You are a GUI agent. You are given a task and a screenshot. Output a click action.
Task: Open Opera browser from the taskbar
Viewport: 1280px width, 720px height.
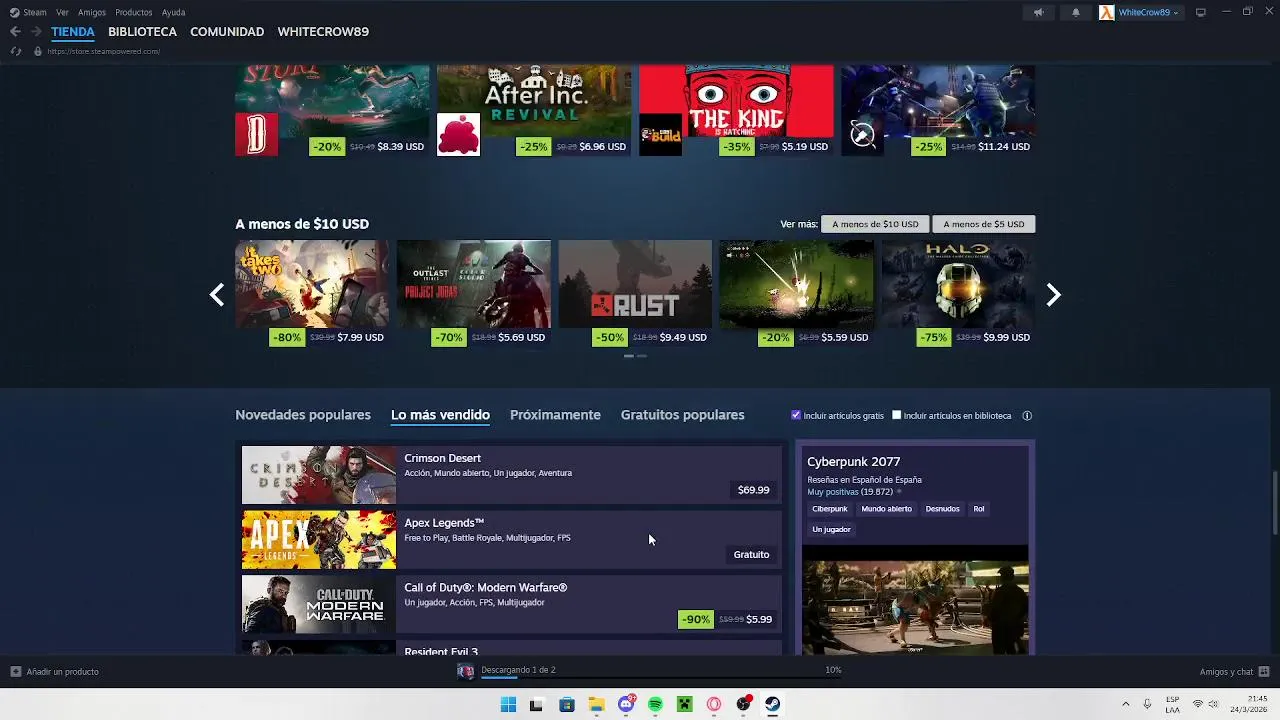pyautogui.click(x=714, y=705)
